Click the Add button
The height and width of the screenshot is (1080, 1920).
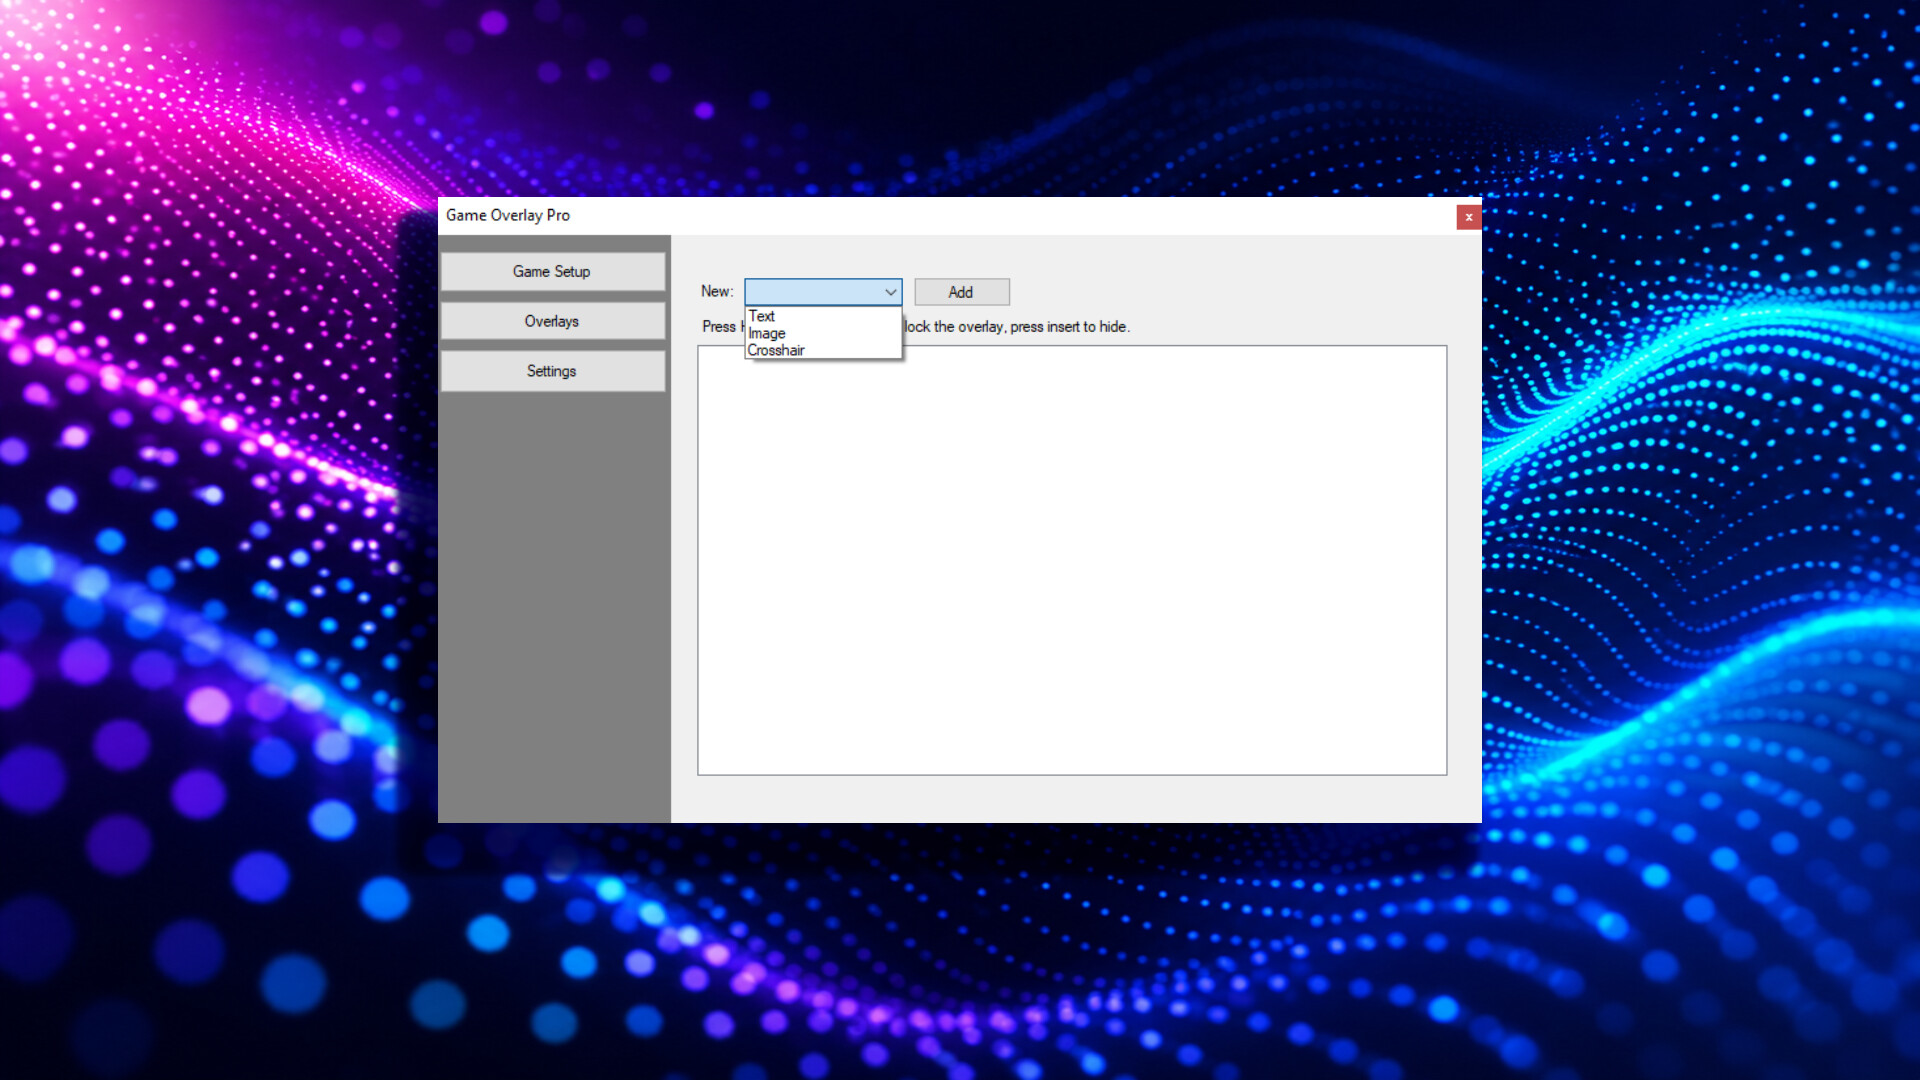961,292
